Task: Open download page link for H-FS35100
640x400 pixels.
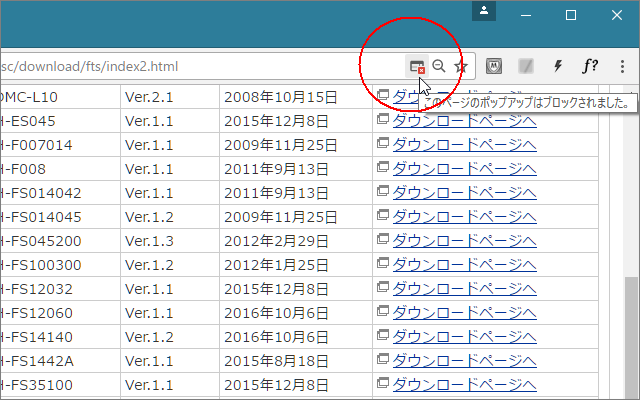Action: point(464,384)
